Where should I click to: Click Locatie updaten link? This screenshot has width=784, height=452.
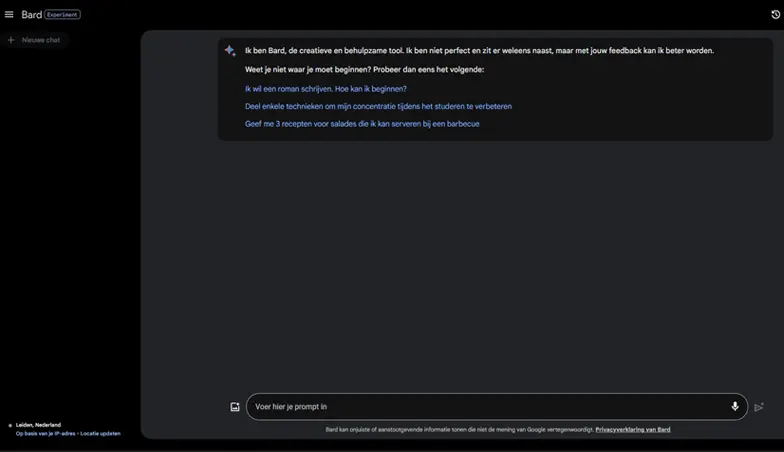pos(100,434)
